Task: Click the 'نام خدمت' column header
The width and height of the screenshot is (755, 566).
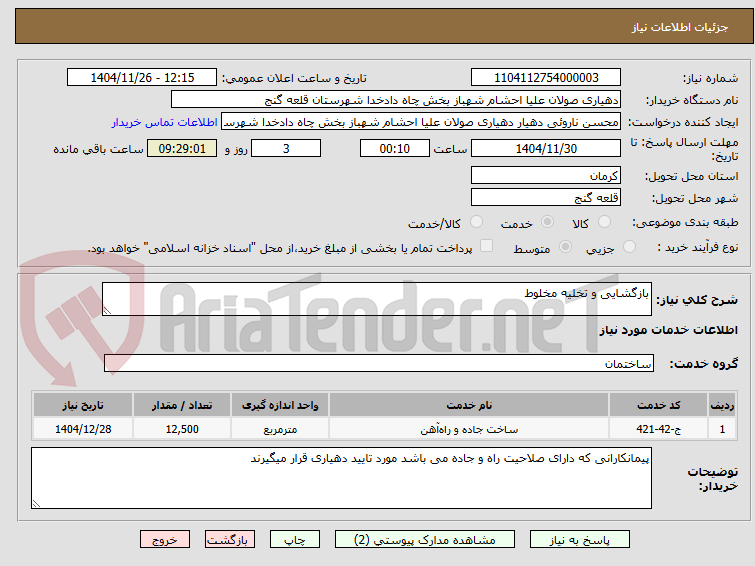Action: (469, 405)
